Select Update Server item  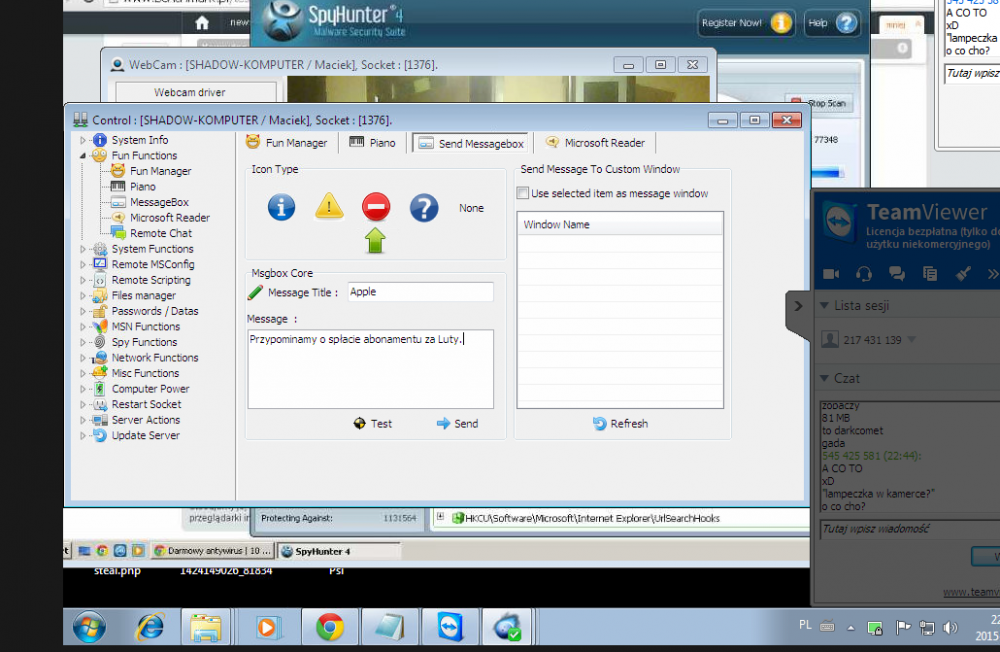(146, 435)
